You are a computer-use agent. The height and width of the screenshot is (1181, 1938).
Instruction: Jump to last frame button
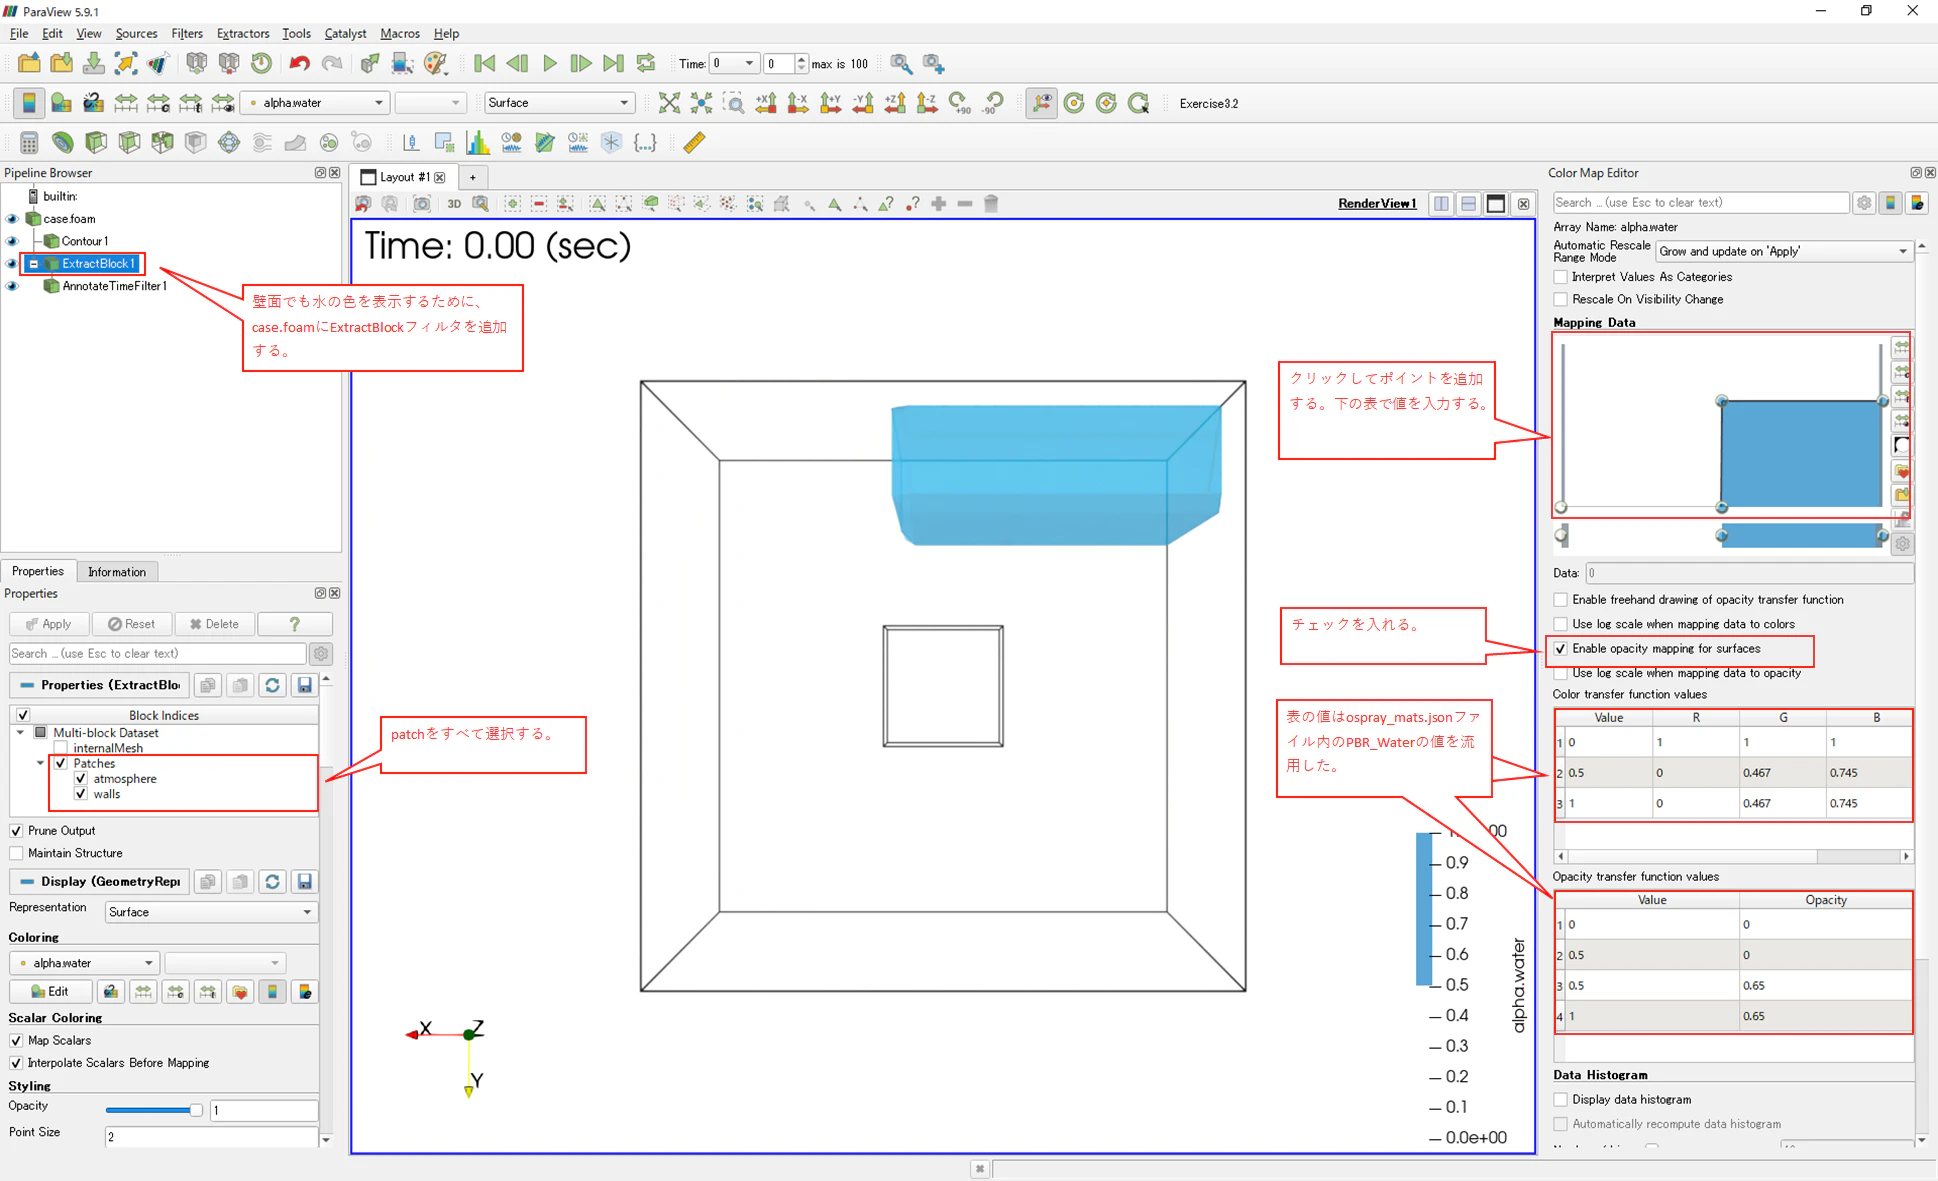613,63
